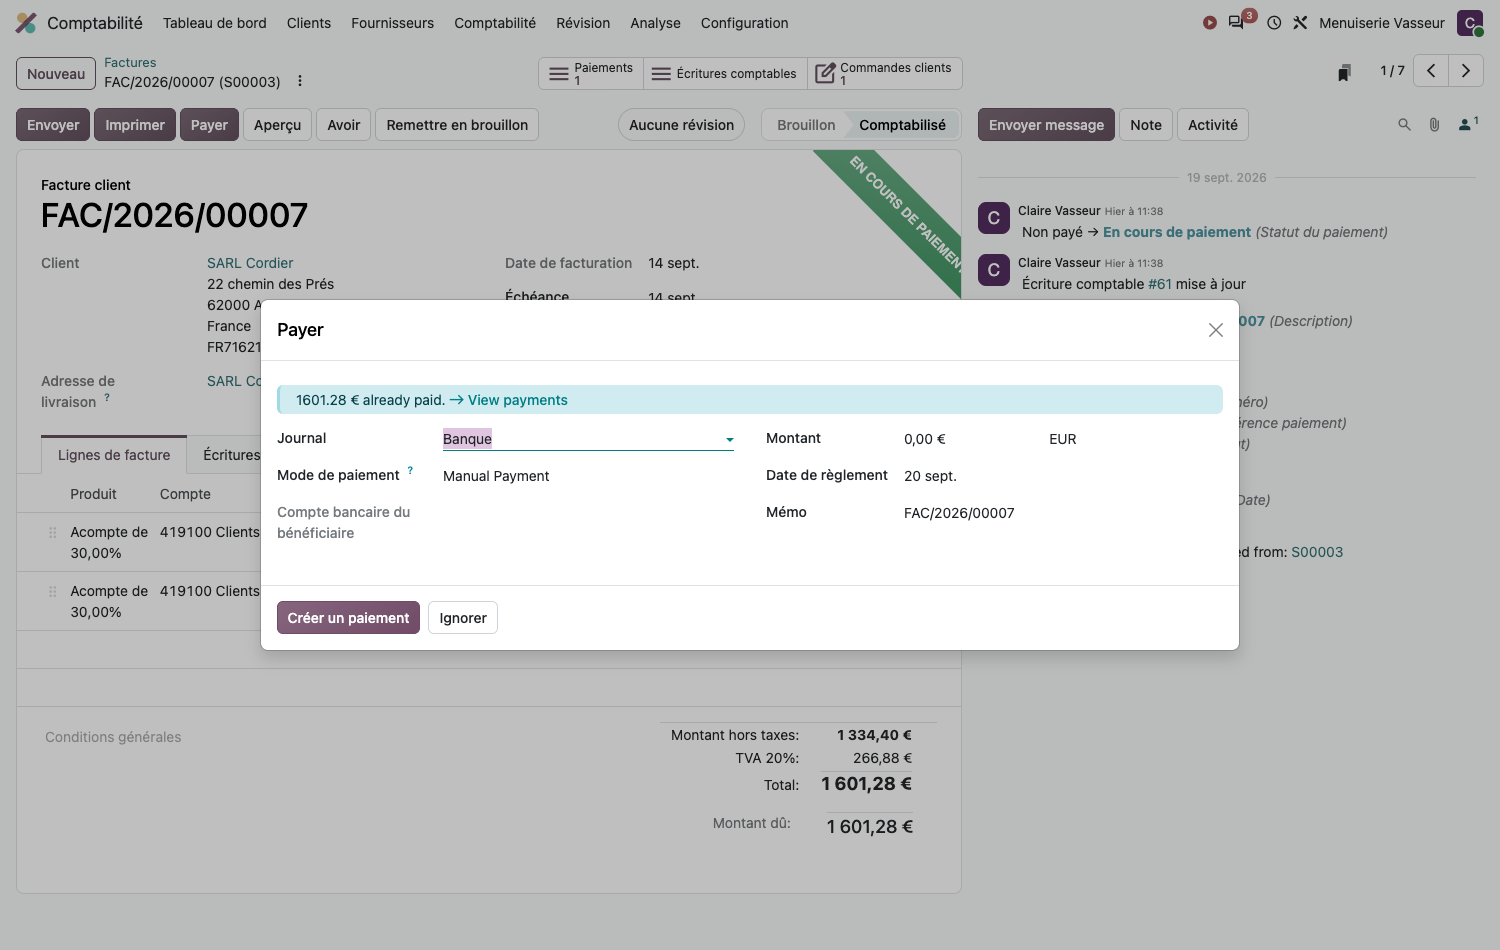
Task: Open the user avatar menu
Action: click(x=1470, y=22)
